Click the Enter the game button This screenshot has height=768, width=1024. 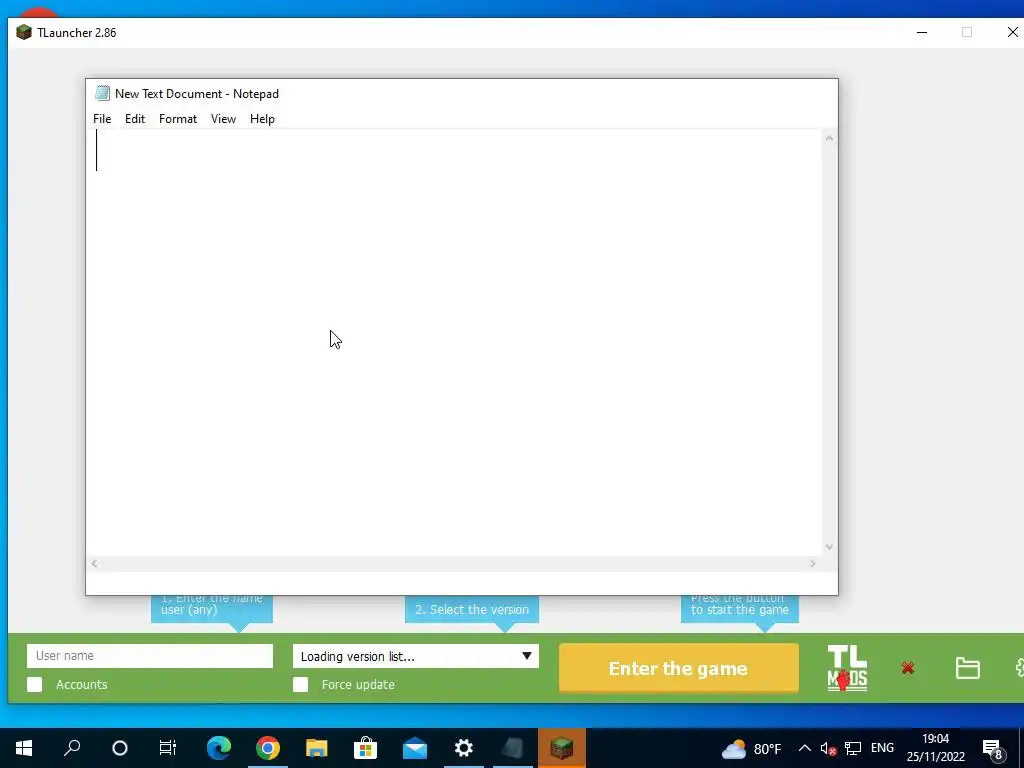679,668
